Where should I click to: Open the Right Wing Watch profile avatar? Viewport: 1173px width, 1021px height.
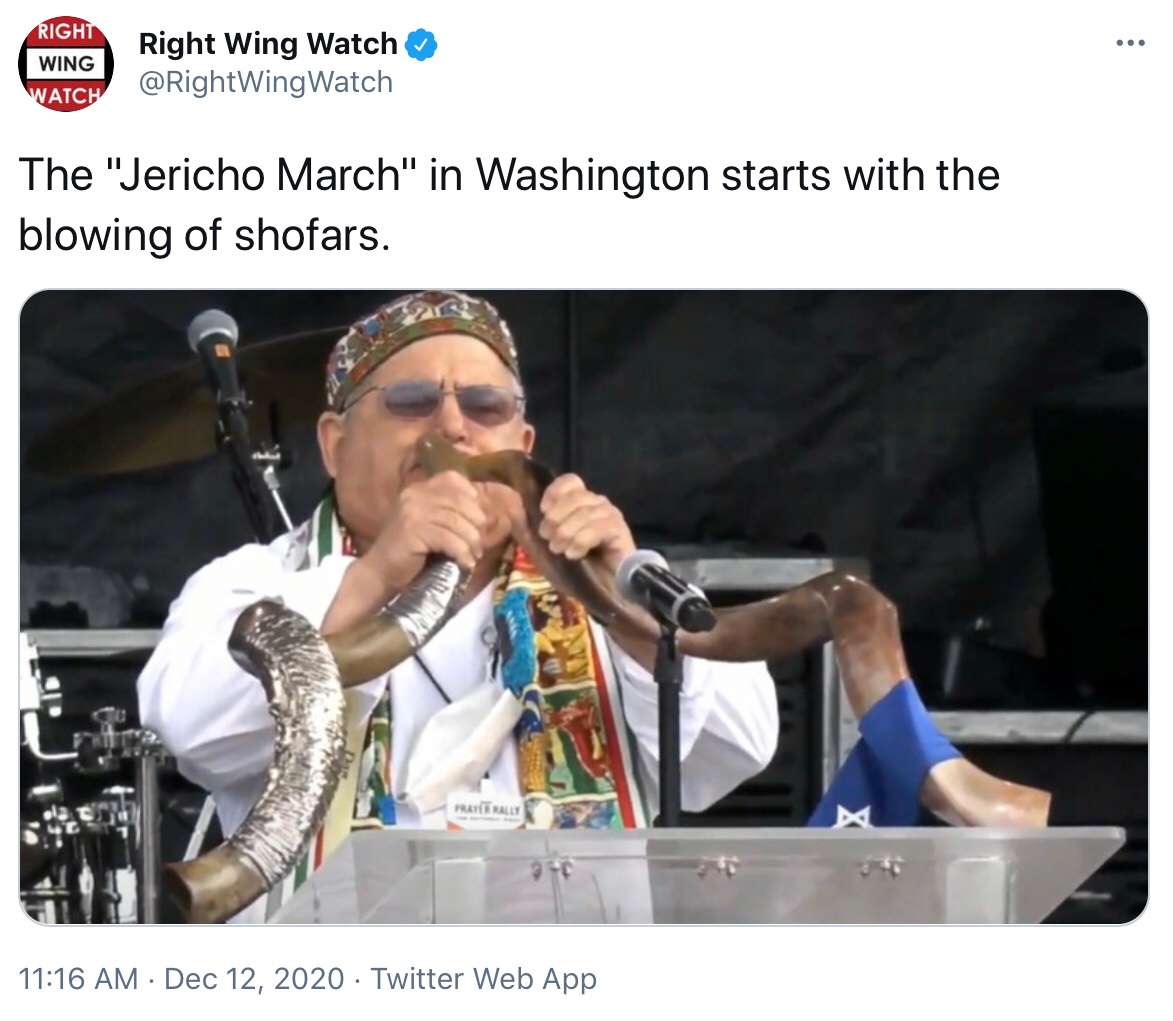tap(65, 63)
